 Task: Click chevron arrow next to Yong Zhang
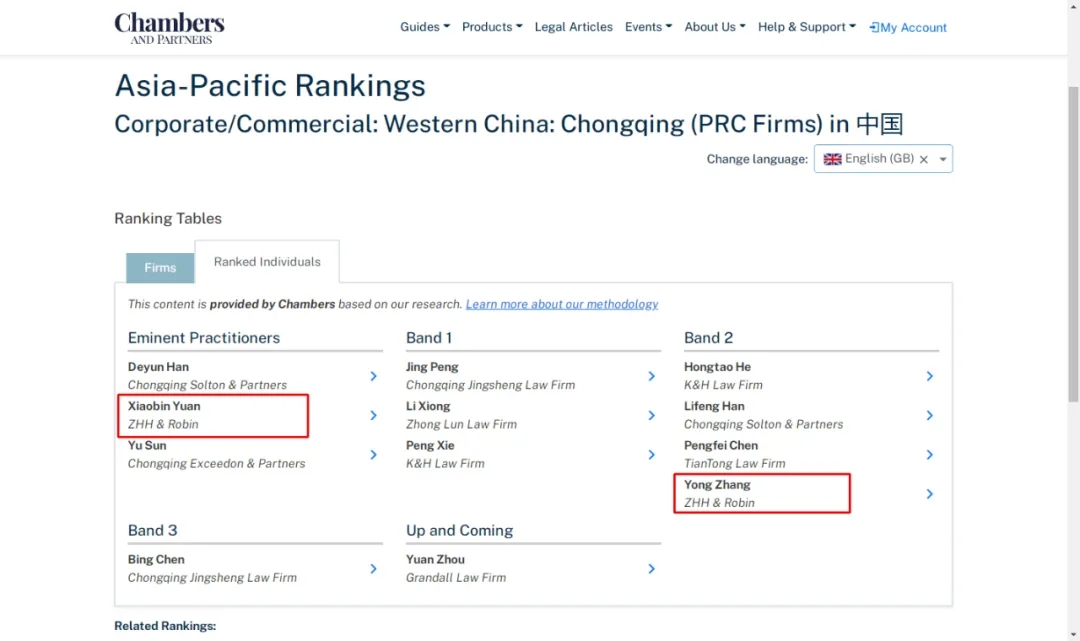click(929, 494)
